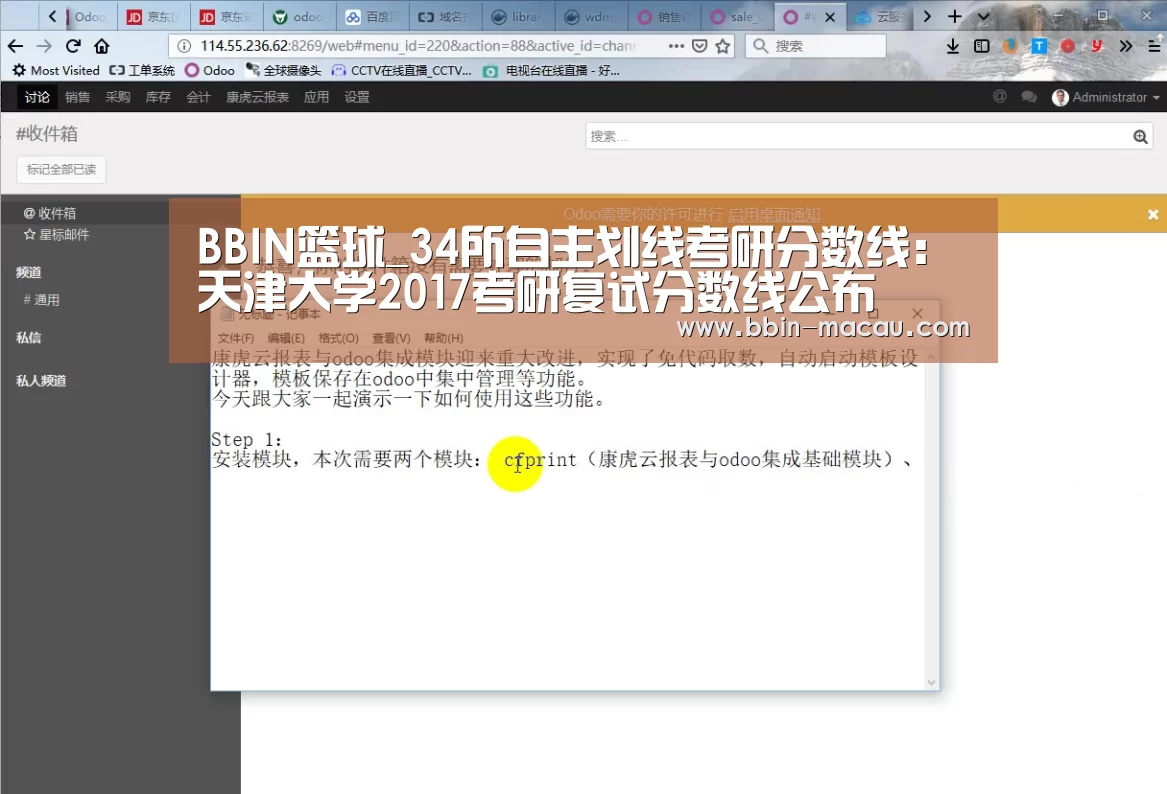This screenshot has height=794, width=1167.
Task: Switch to the 云服务 tab
Action: pyautogui.click(x=880, y=16)
